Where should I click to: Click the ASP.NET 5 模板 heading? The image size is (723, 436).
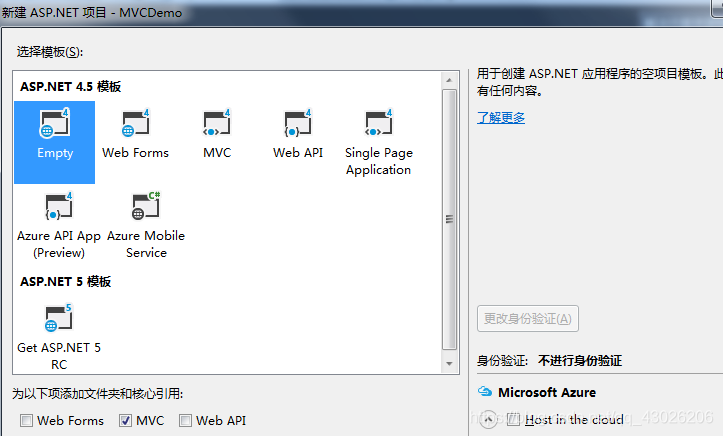pos(65,282)
